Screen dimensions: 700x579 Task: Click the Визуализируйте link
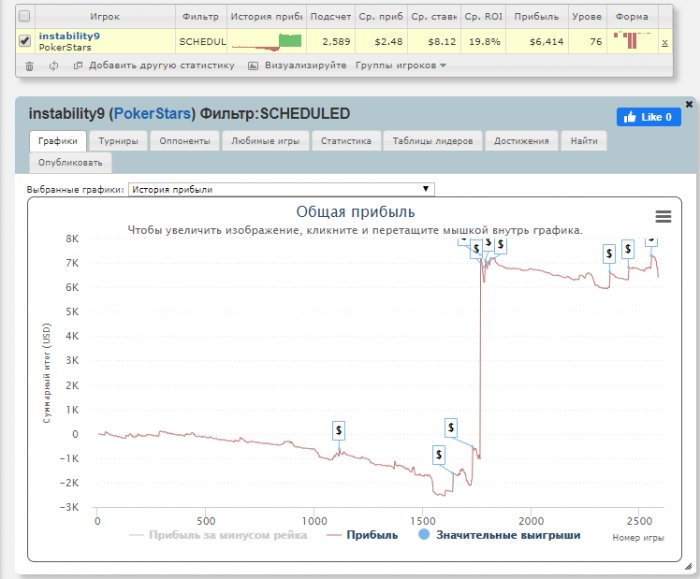306,65
